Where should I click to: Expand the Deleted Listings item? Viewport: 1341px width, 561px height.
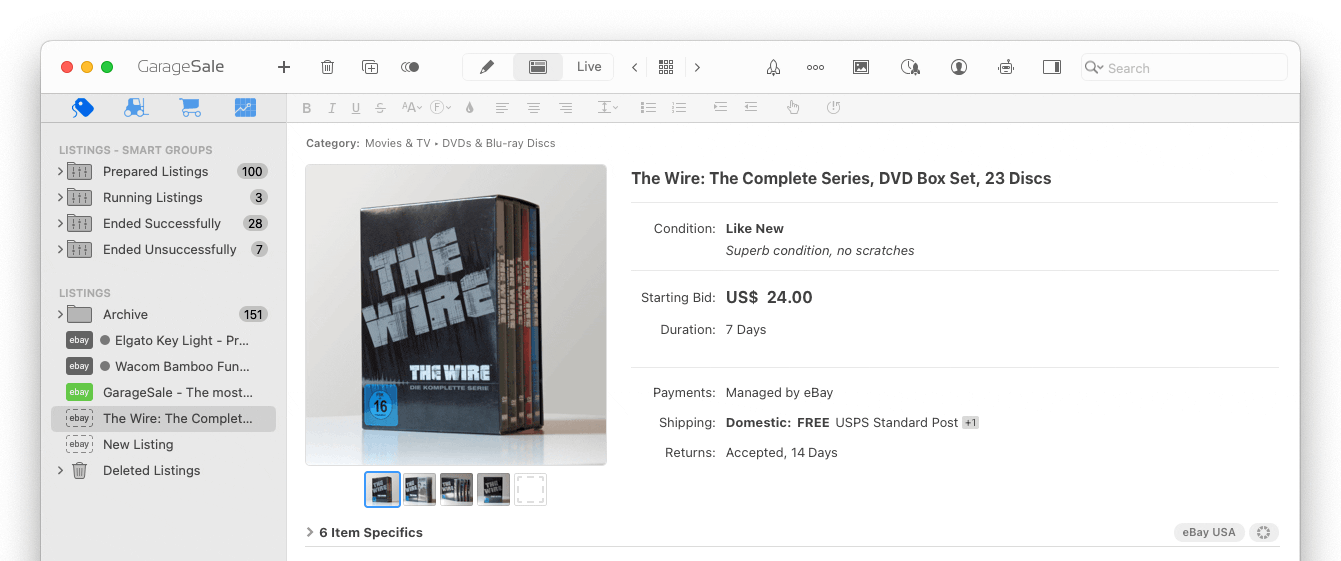[x=60, y=471]
